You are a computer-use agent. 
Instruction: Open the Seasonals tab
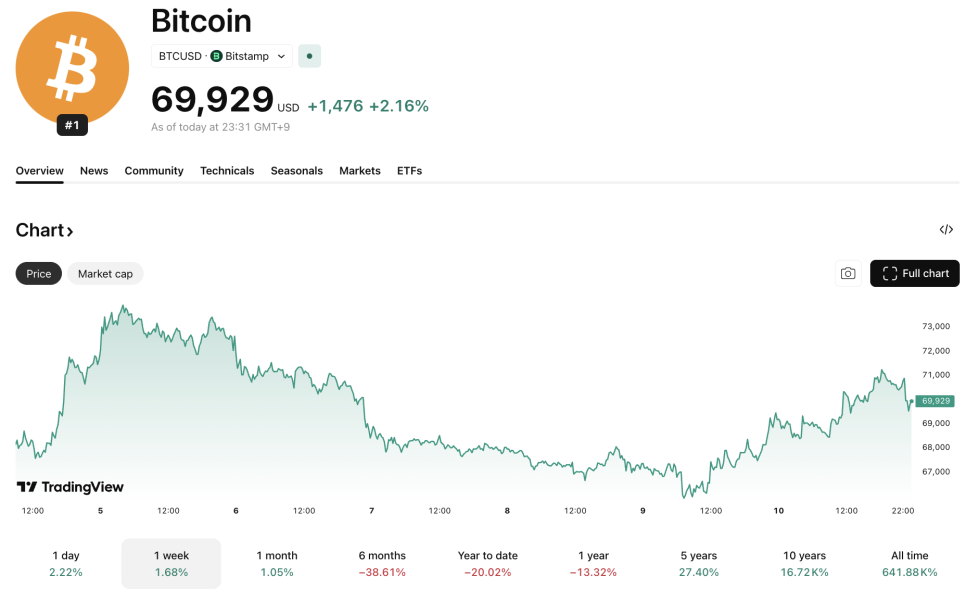[297, 171]
